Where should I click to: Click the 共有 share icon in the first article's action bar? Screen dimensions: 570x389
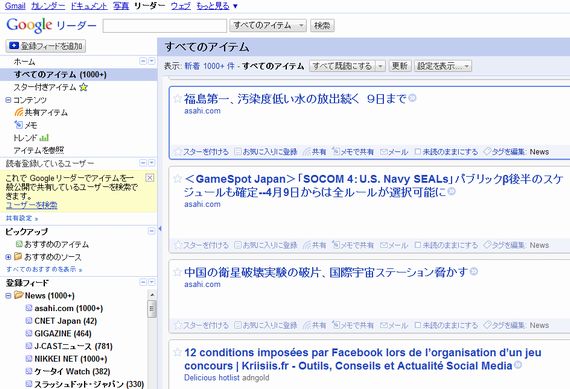[x=307, y=152]
